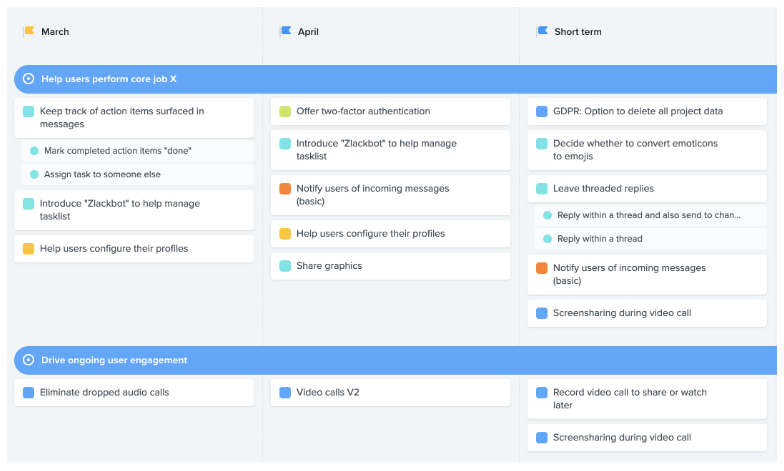Open Eliminate dropped audio calls card
The width and height of the screenshot is (784, 471).
(134, 392)
